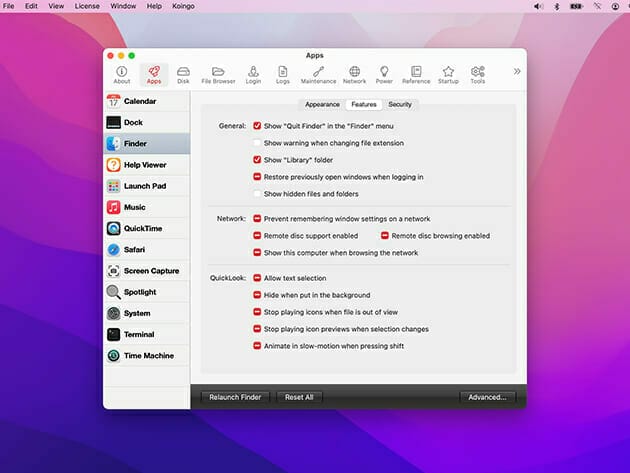Switch to the Appearance tab
This screenshot has height=473, width=630.
tap(322, 104)
